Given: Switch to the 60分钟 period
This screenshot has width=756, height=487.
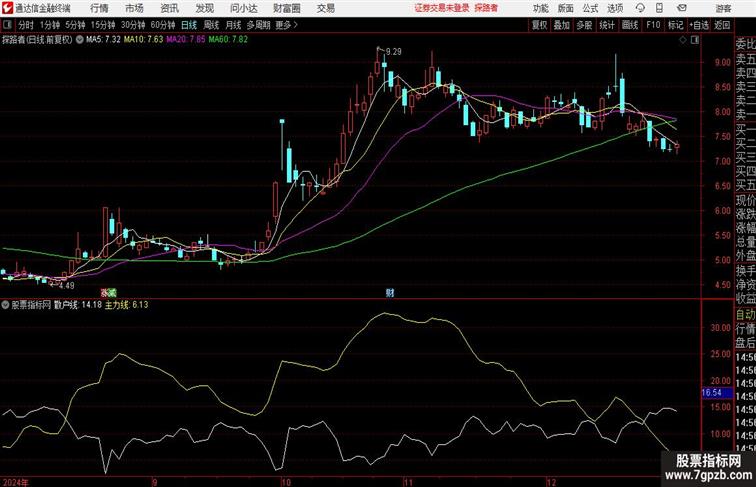Looking at the screenshot, I should coord(163,25).
